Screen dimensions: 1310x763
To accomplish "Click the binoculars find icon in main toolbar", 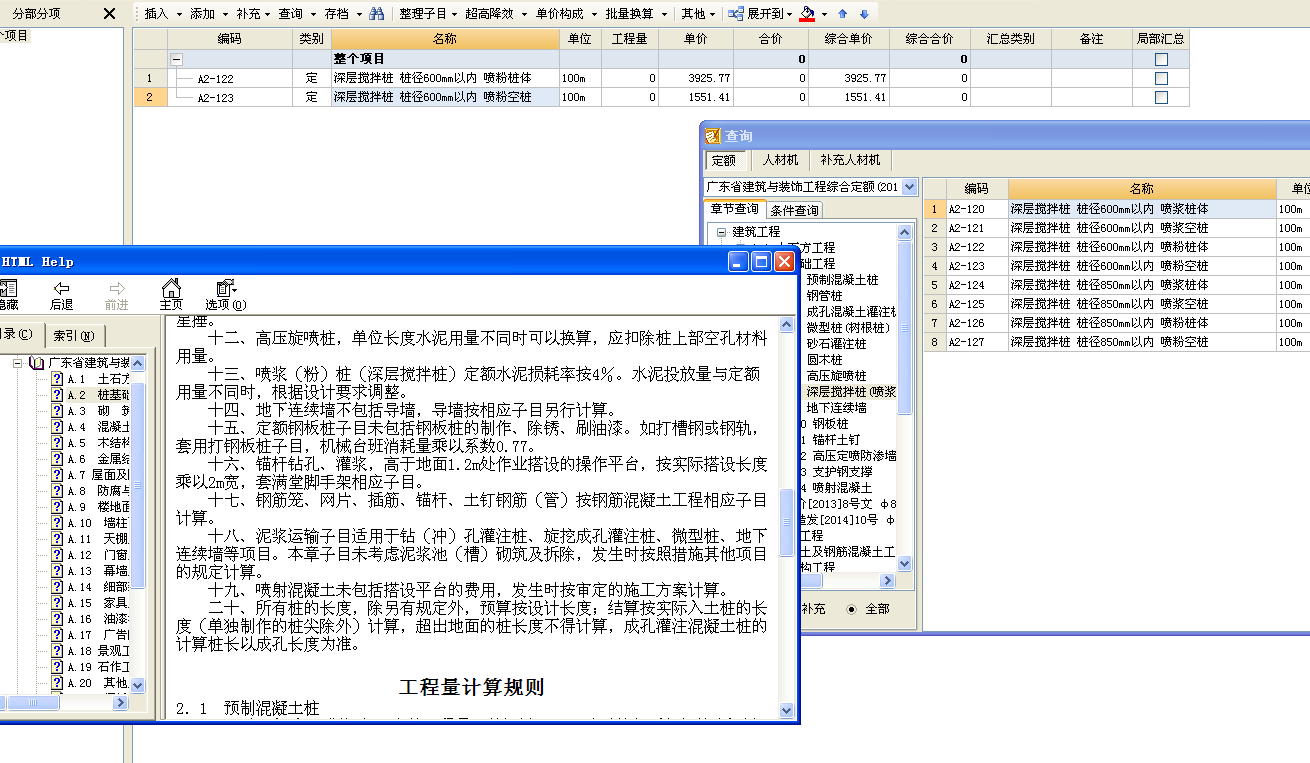I will pyautogui.click(x=376, y=14).
